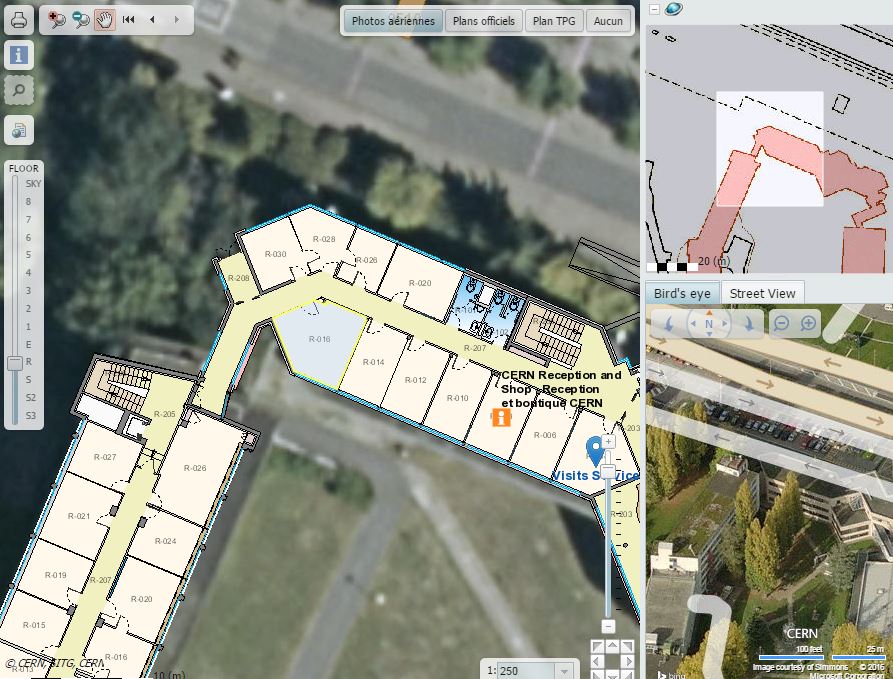Click room R-014 on floor plan
The width and height of the screenshot is (893, 679).
(374, 362)
